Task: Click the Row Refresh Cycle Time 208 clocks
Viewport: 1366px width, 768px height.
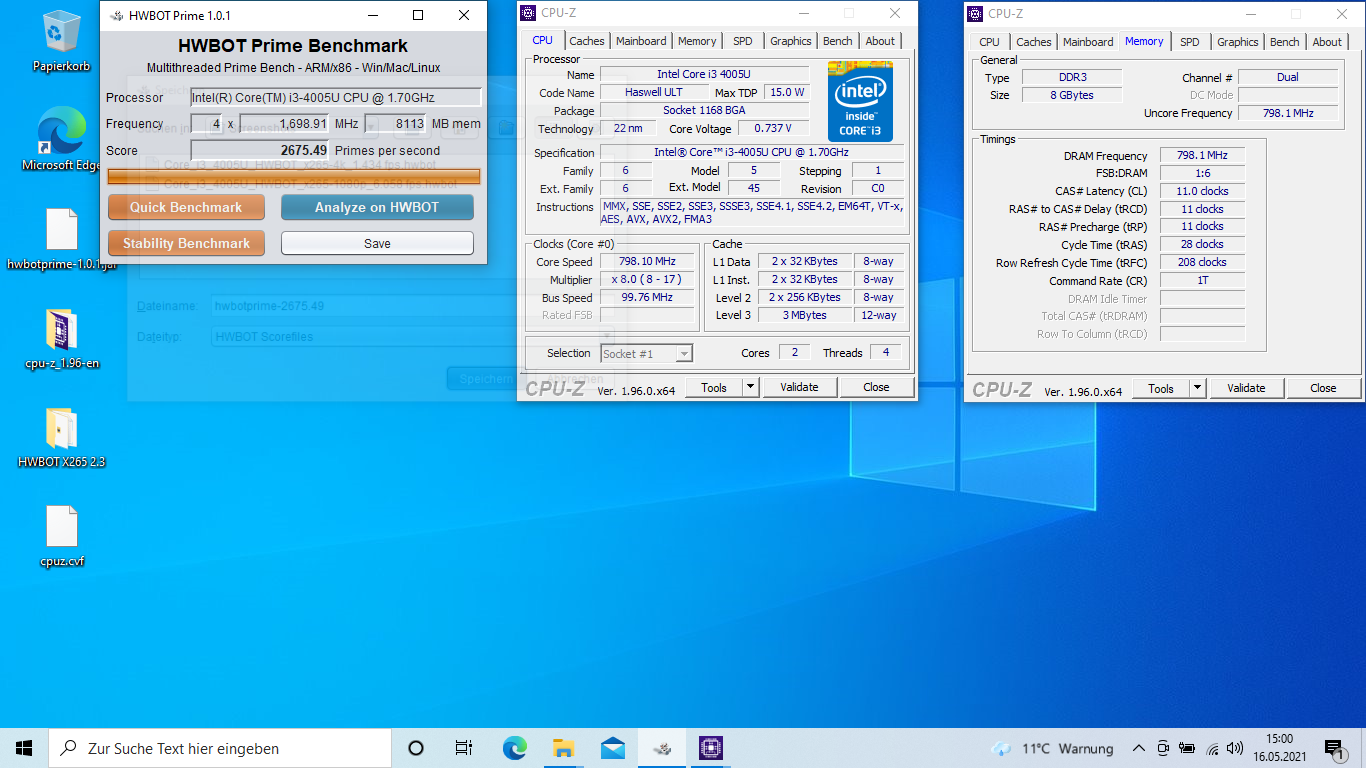Action: coord(1203,262)
